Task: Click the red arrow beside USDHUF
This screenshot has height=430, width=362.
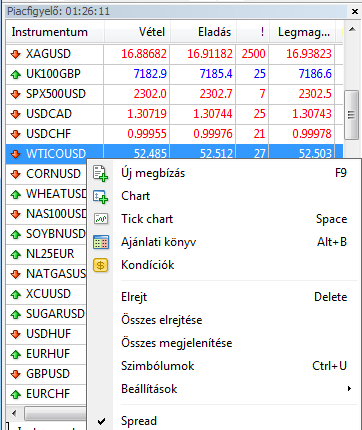Action: (x=16, y=334)
